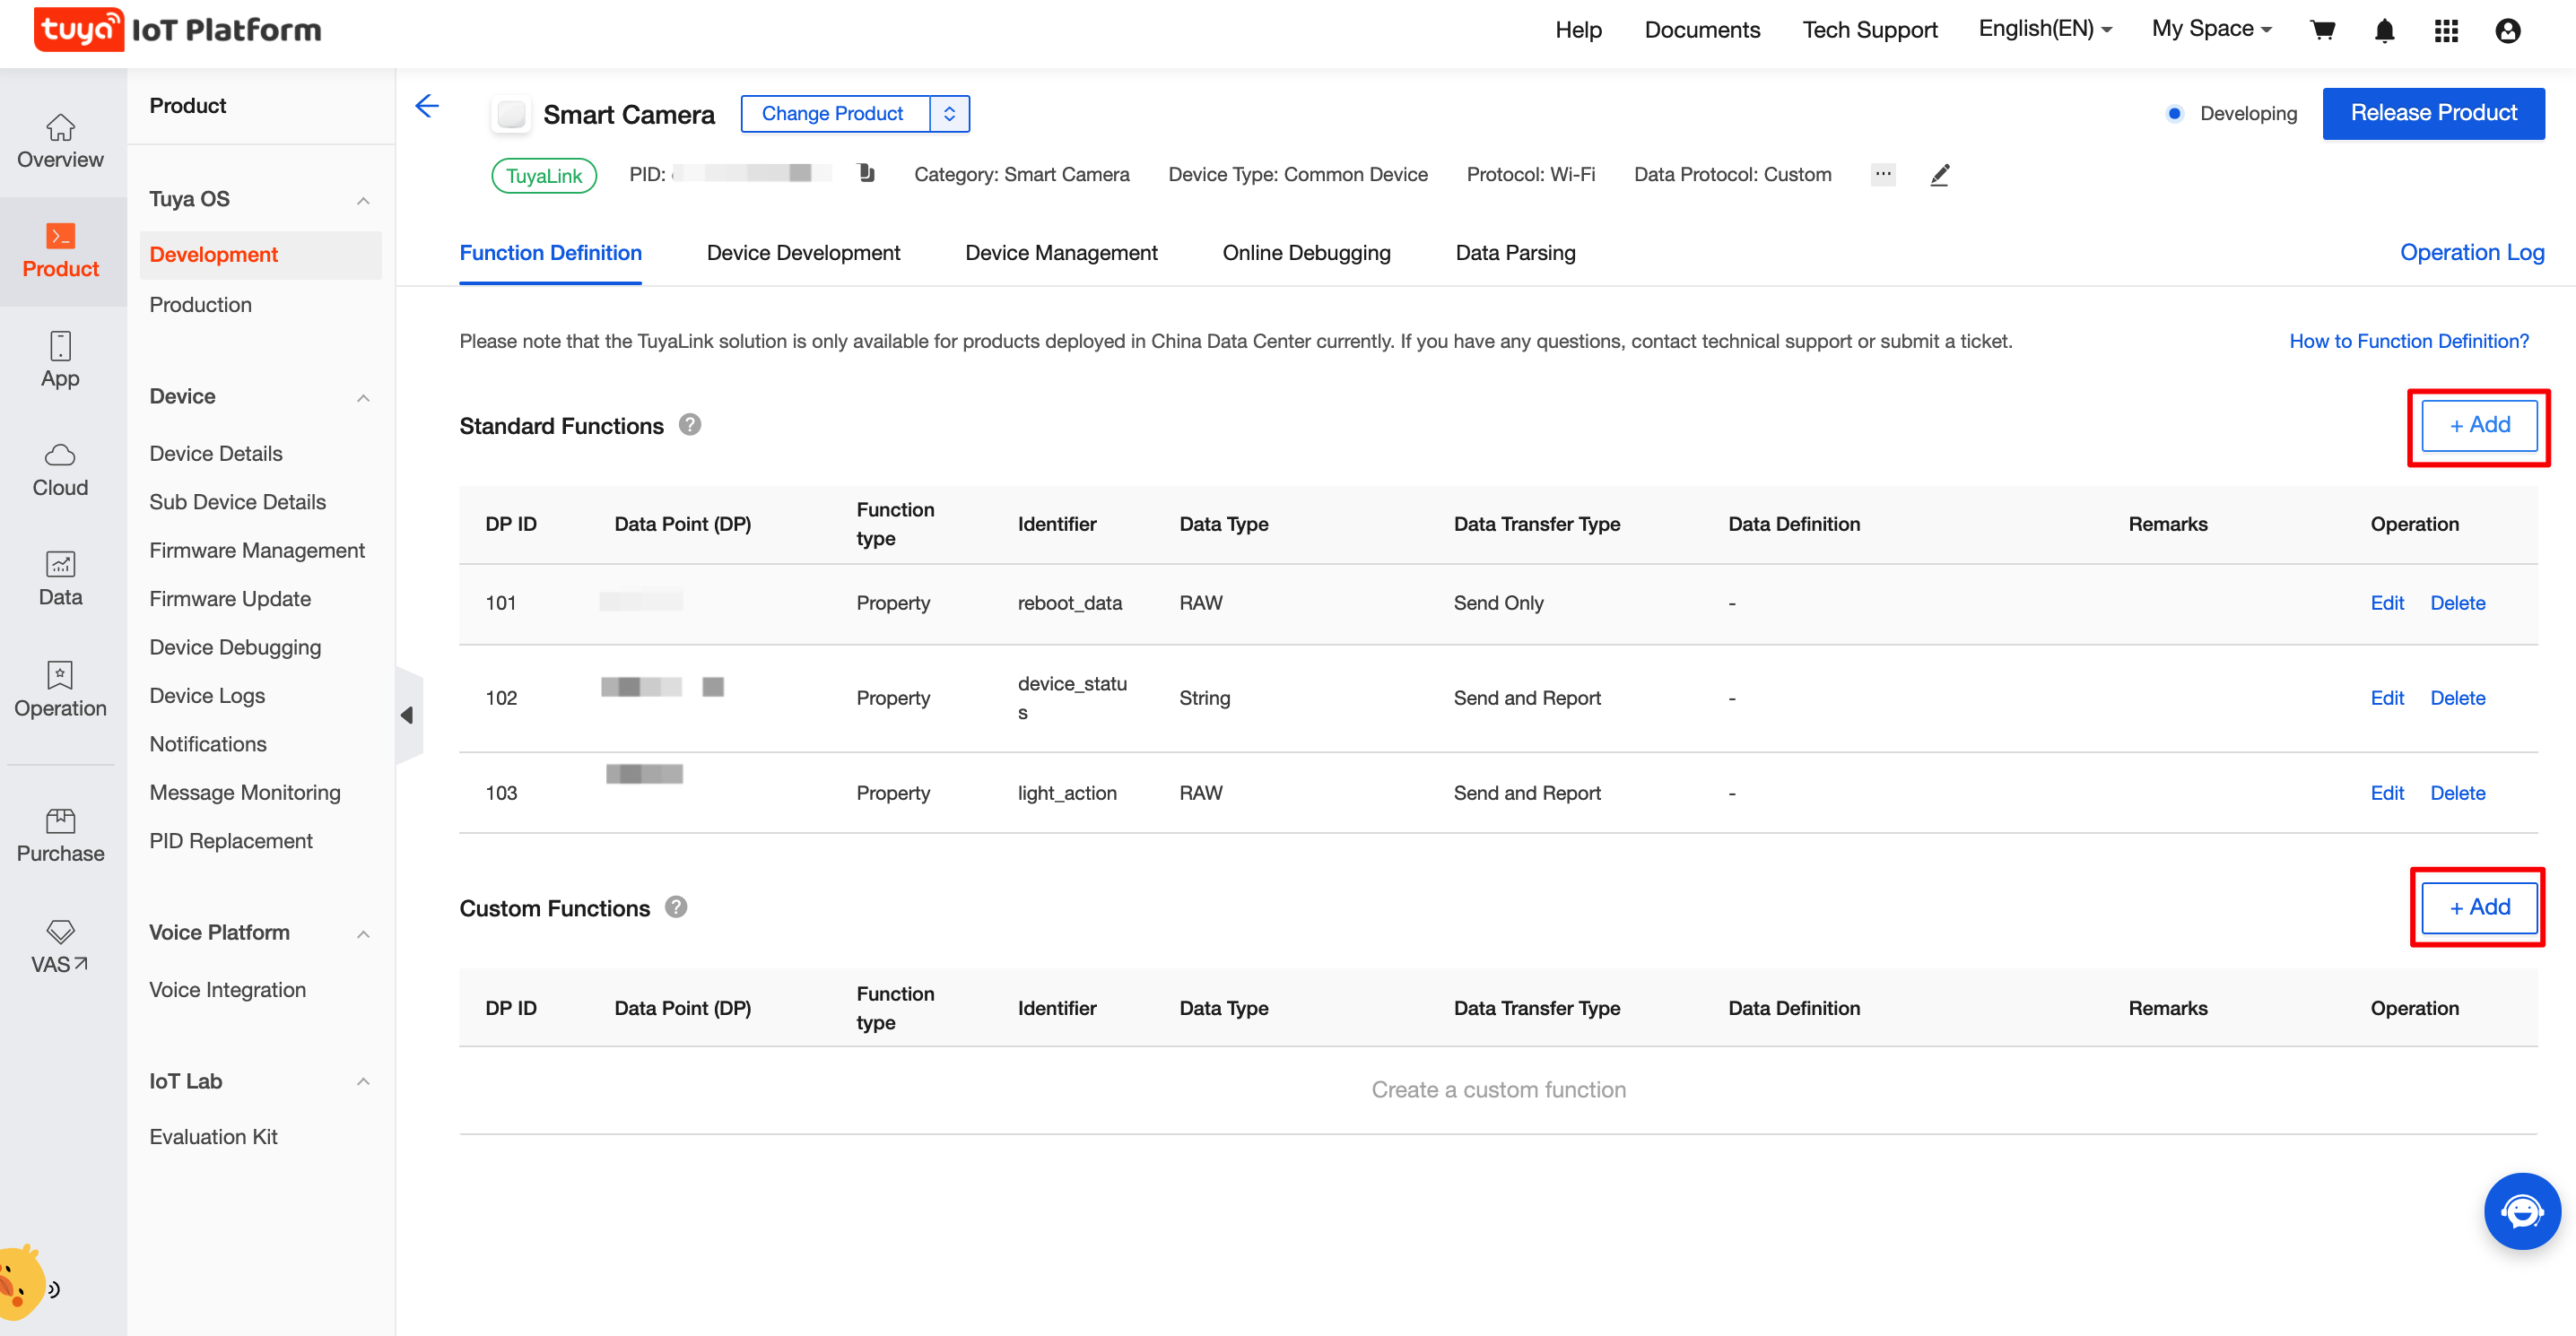Copy the product PID
The height and width of the screenshot is (1336, 2576).
865,172
